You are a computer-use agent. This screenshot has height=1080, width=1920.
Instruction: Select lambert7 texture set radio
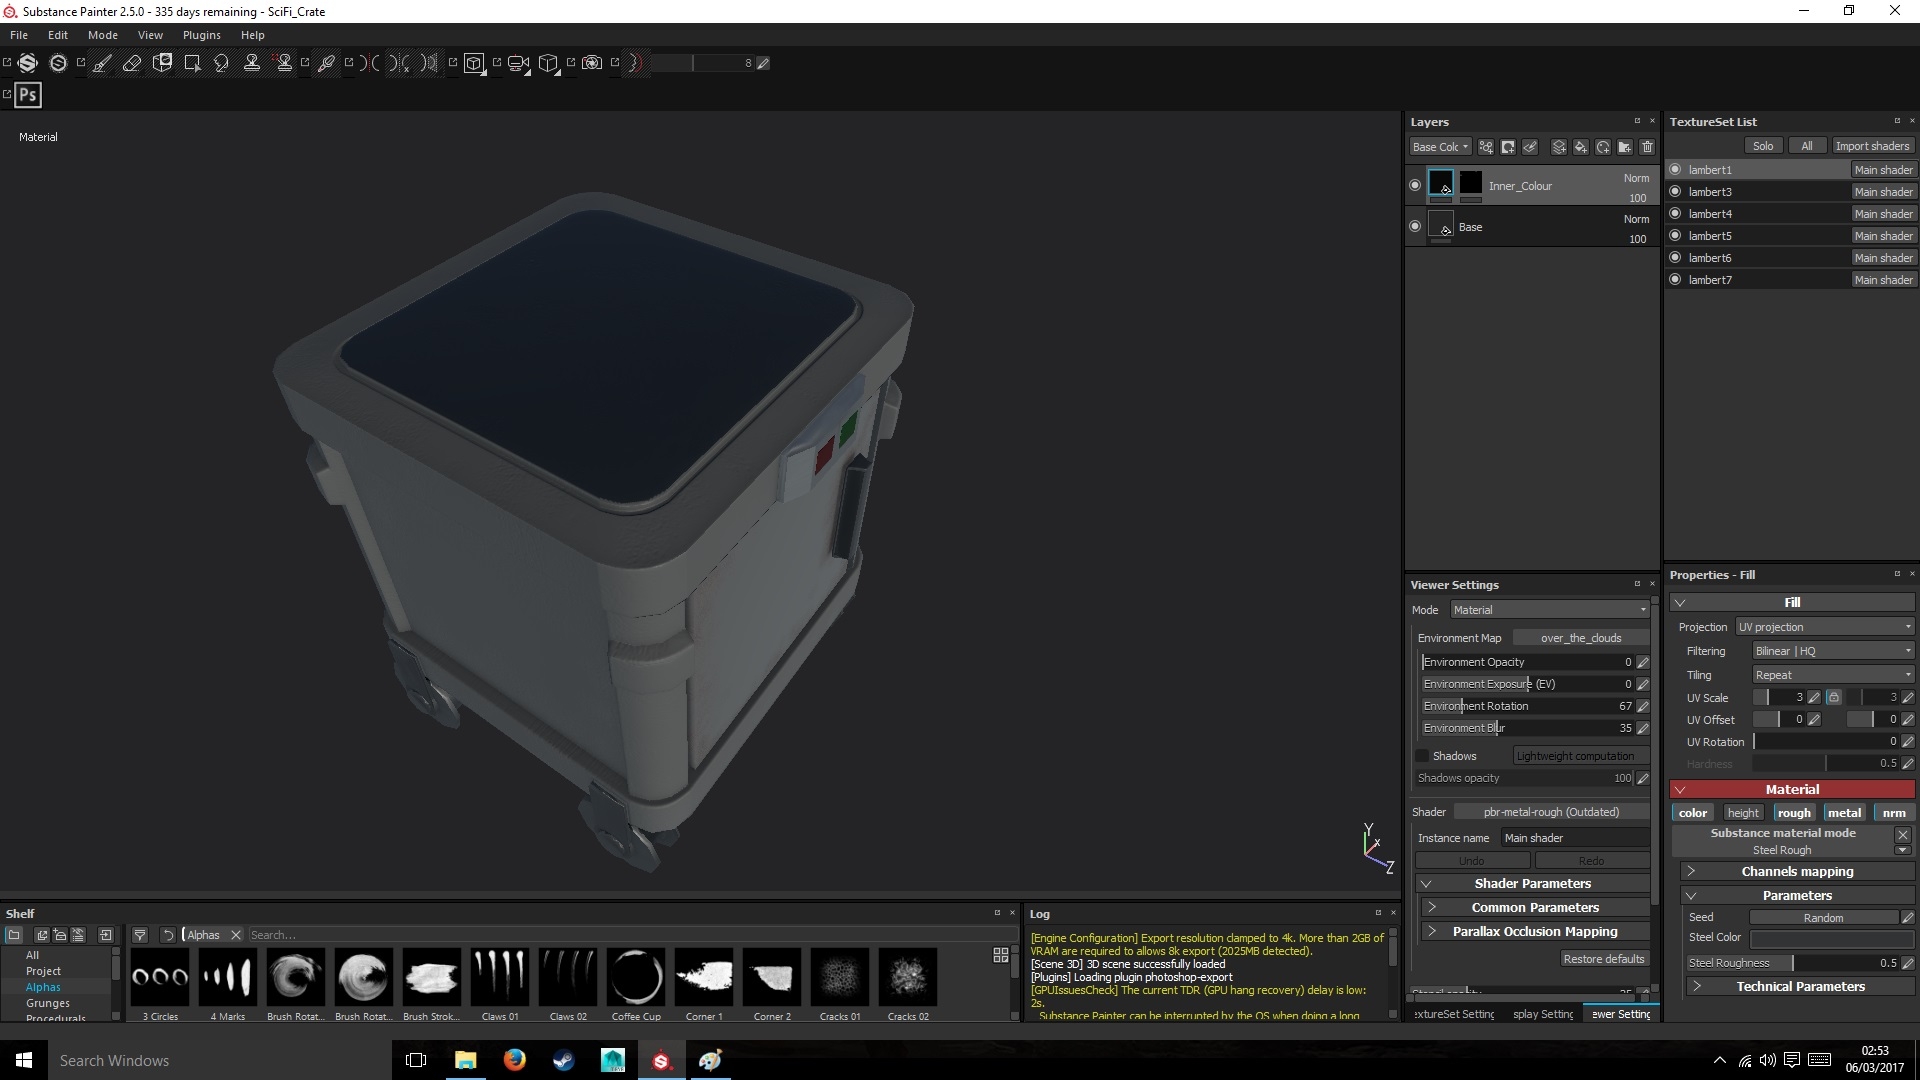tap(1675, 279)
